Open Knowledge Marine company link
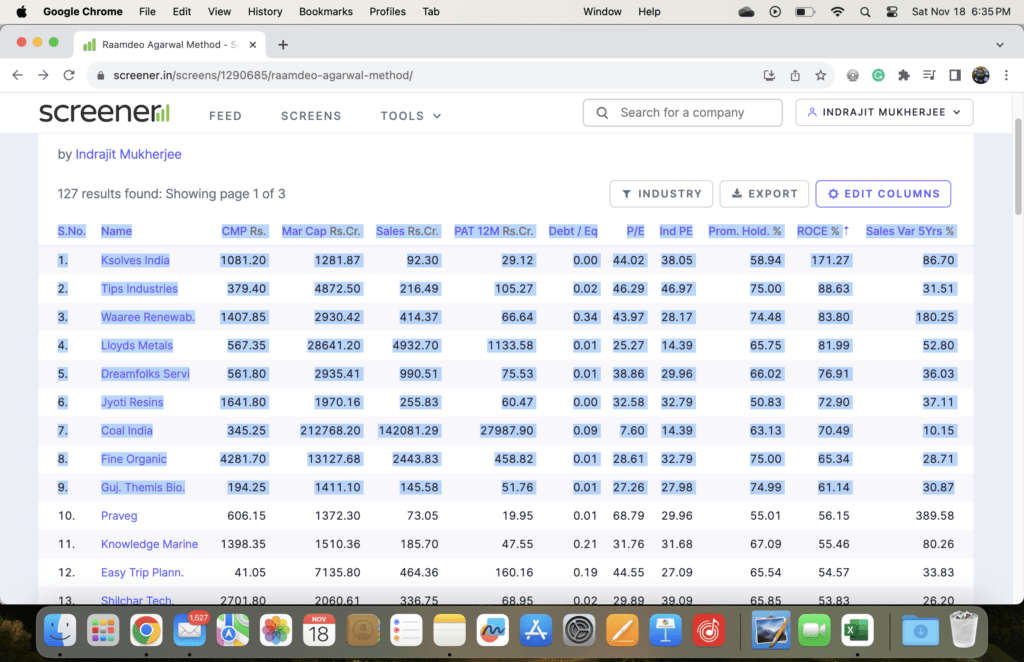The width and height of the screenshot is (1024, 662). tap(150, 544)
